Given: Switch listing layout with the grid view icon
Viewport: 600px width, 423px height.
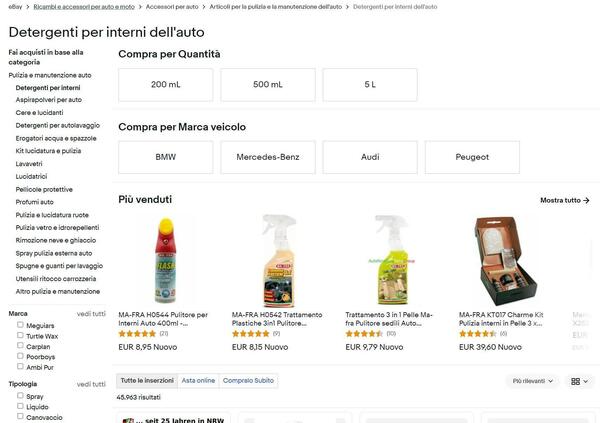Looking at the screenshot, I should [579, 381].
